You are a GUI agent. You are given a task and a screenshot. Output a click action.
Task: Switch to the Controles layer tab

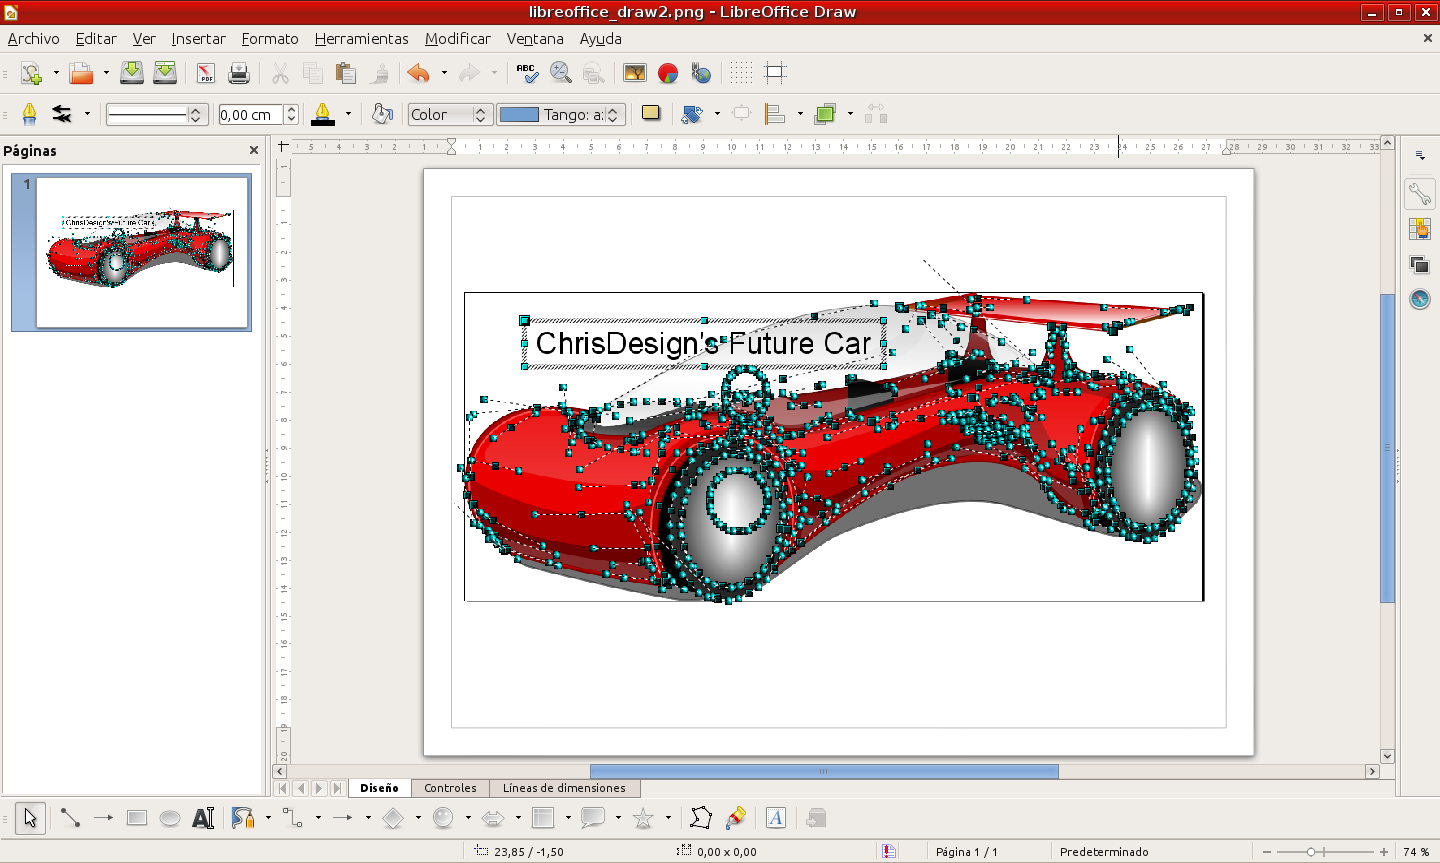pos(450,788)
